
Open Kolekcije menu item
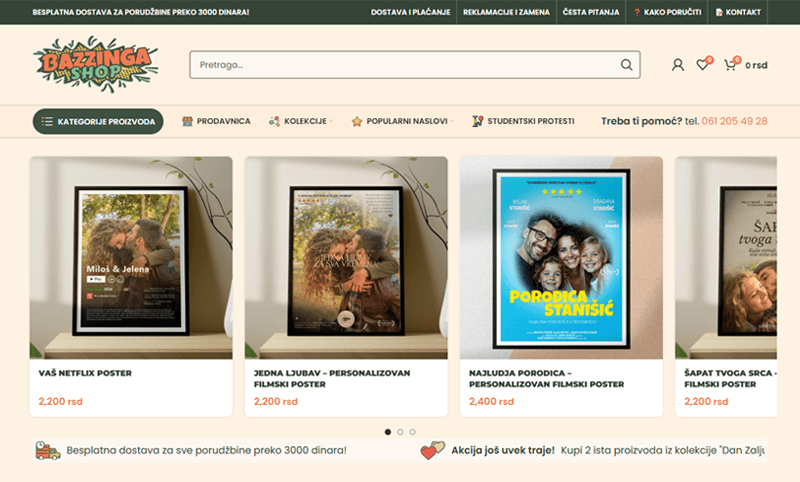coord(305,121)
